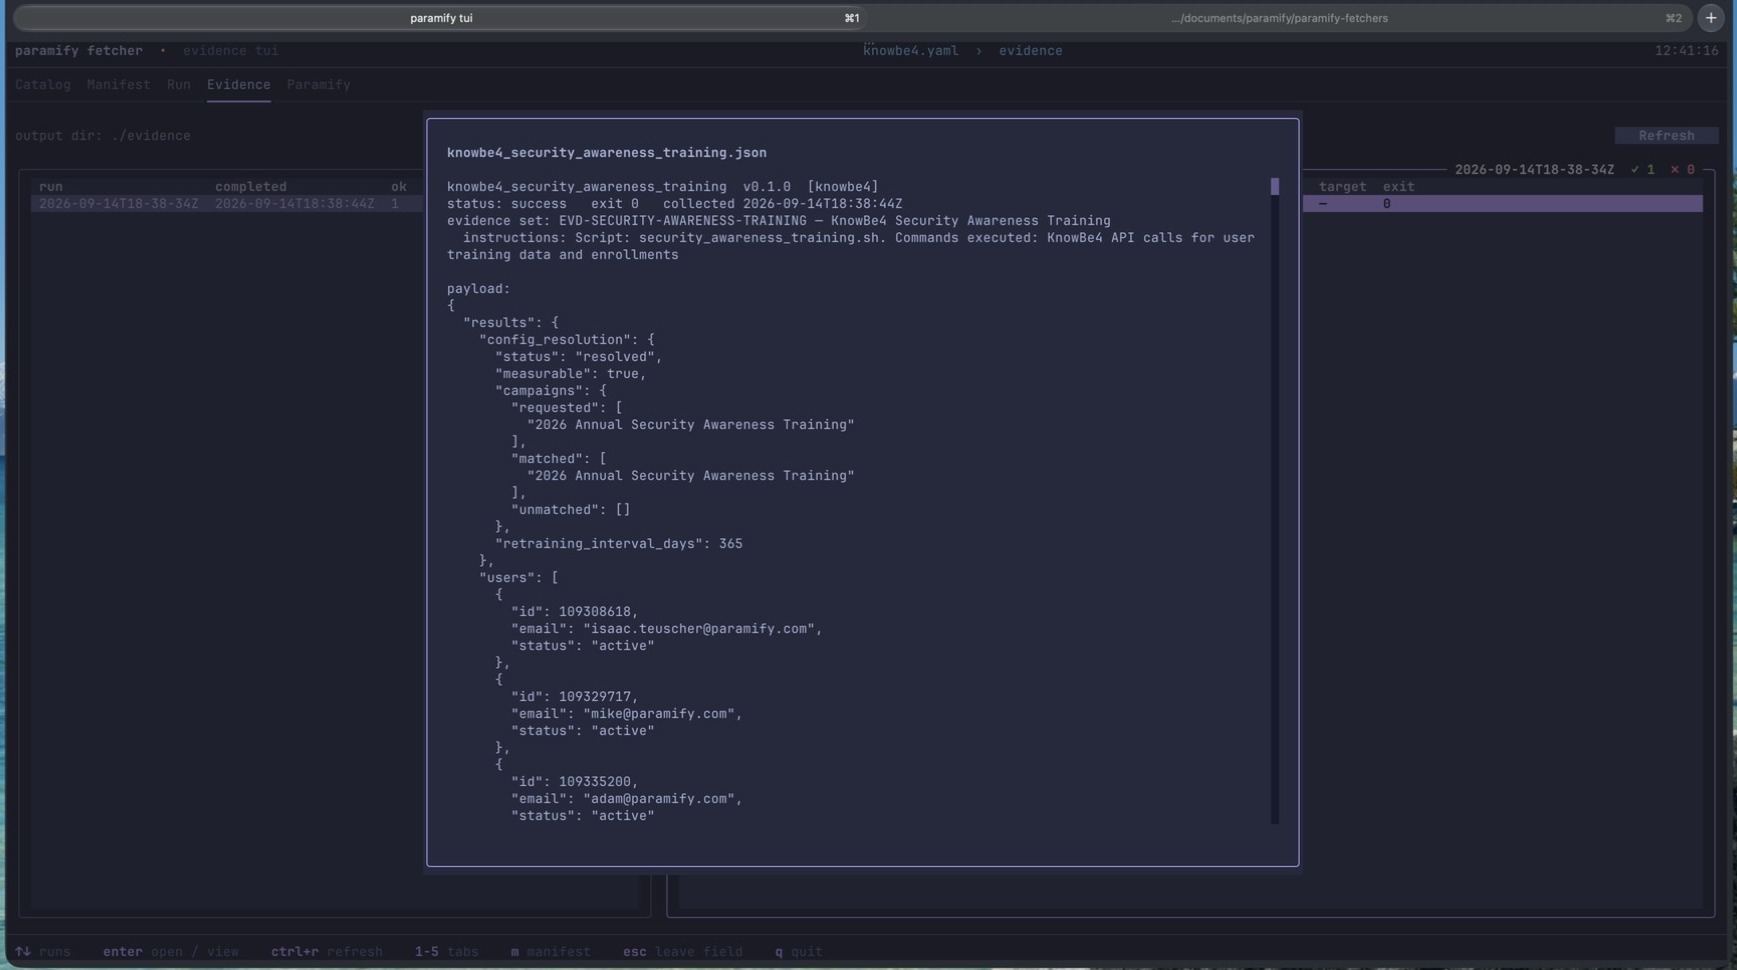Click user id 109308618
Viewport: 1737px width, 970px height.
(595, 612)
